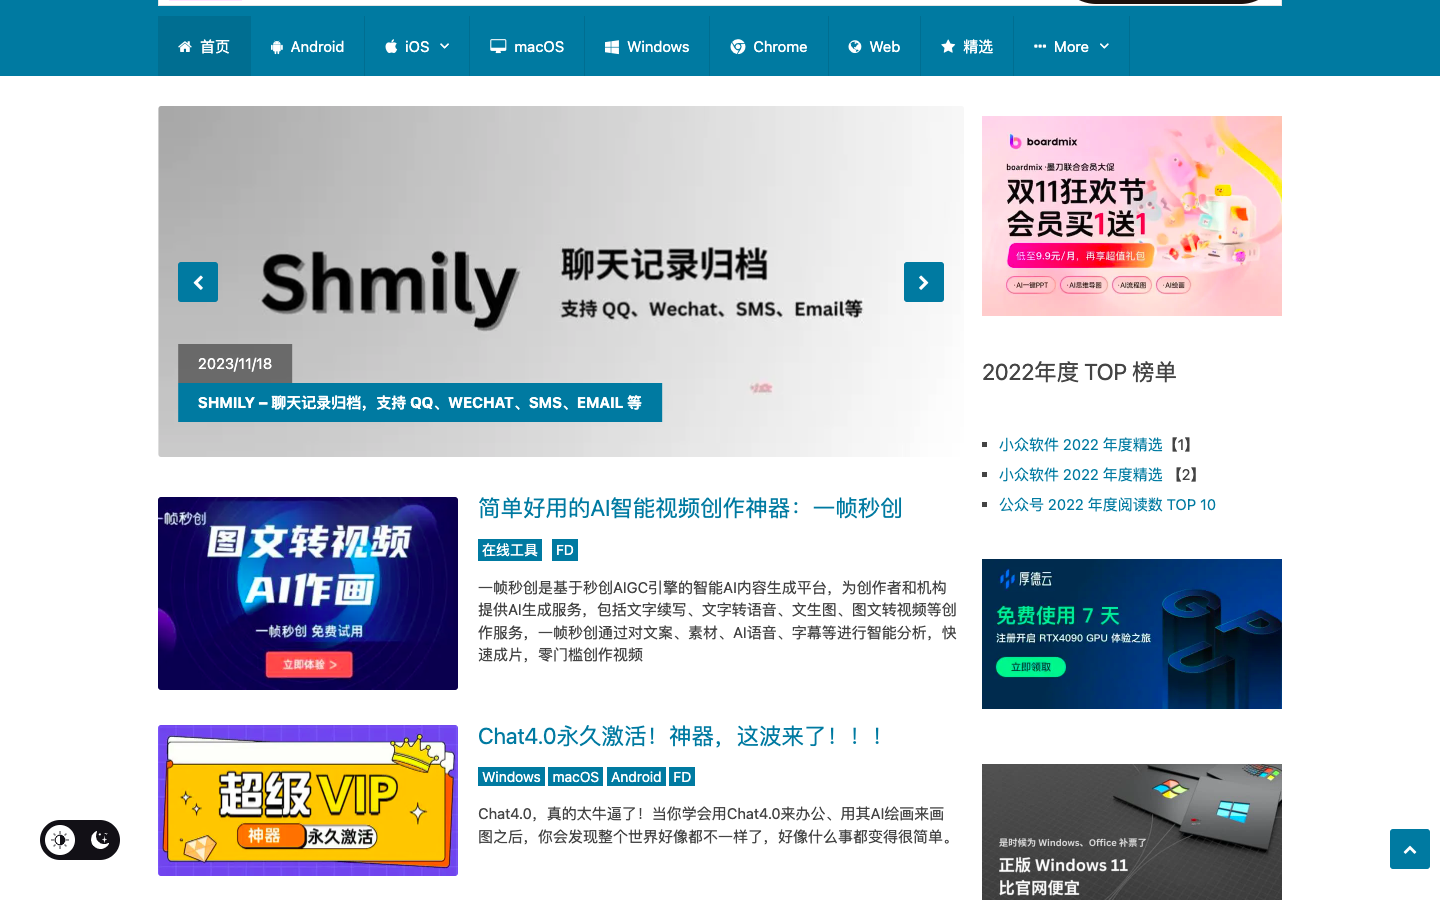
Task: Click the FD tag under 一帧秒创 article
Action: (565, 550)
